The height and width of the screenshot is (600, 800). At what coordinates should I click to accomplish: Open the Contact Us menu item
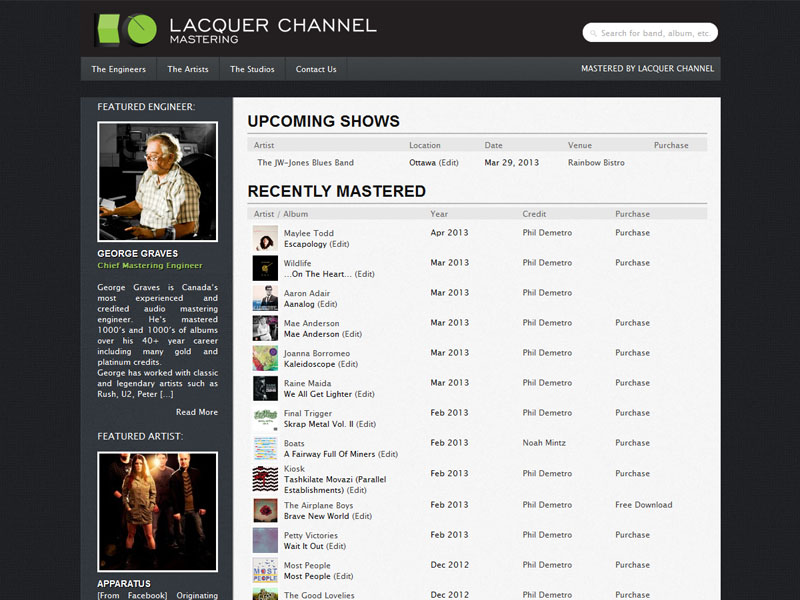coord(316,69)
